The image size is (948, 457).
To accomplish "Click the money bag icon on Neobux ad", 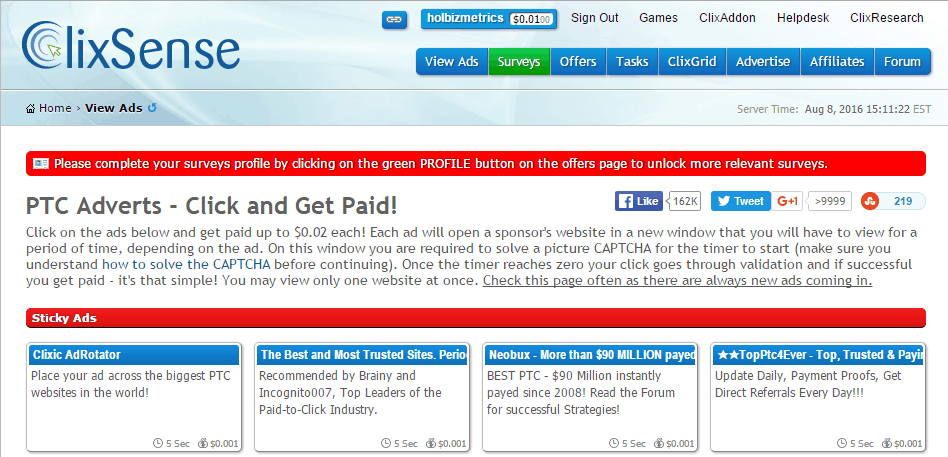I will (660, 444).
